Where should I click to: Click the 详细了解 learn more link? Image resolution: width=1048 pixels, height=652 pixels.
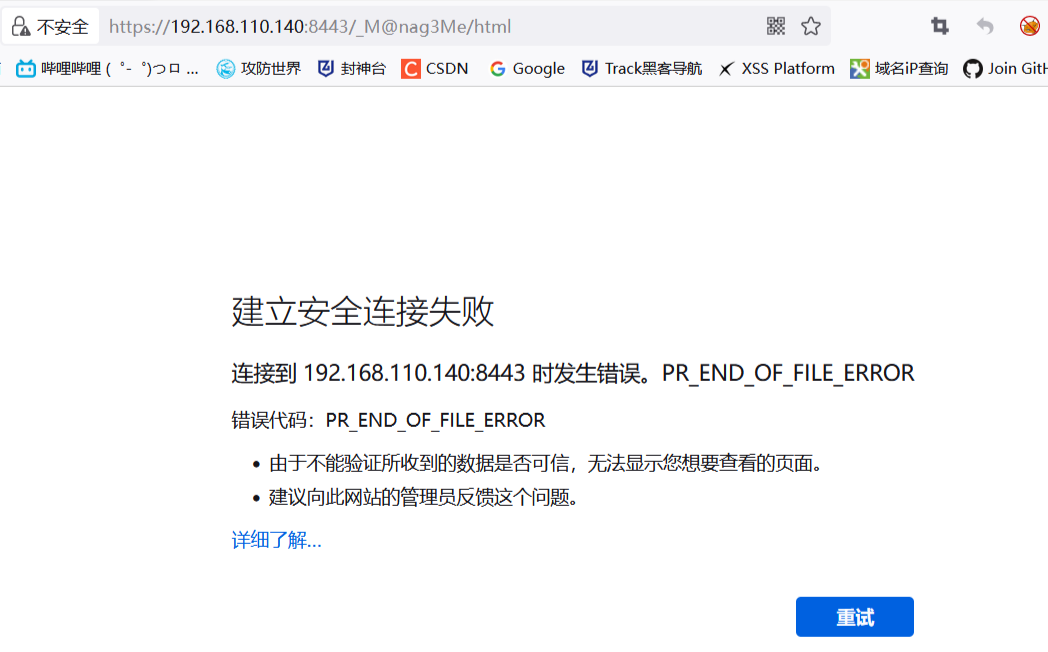(276, 540)
